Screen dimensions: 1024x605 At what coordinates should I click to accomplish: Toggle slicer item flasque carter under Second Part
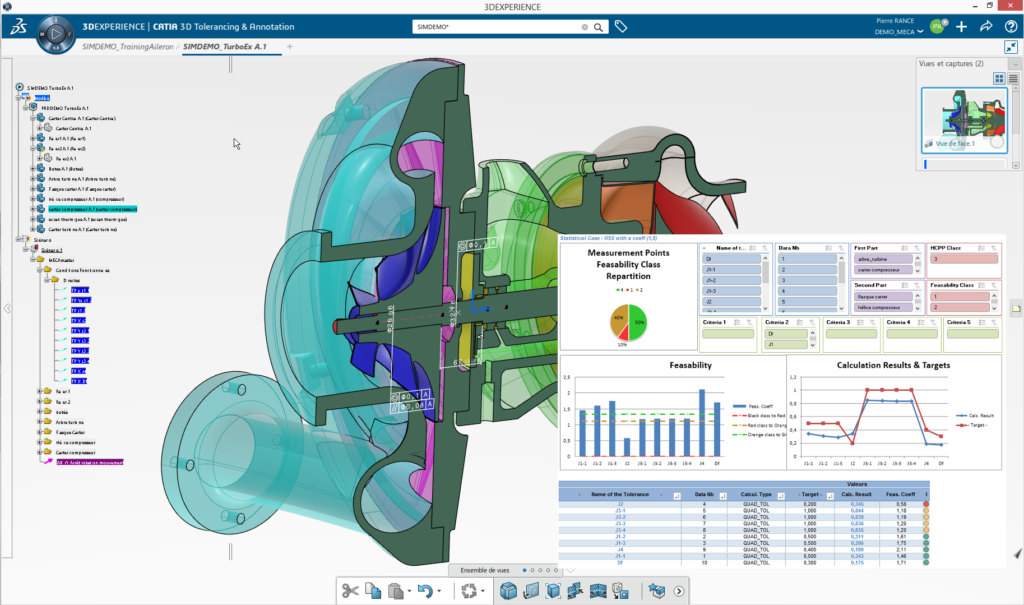(884, 297)
